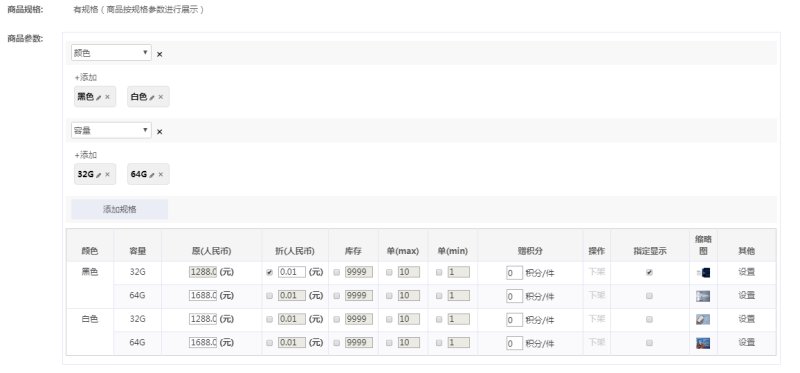Uncheck discount price checkbox for 黑色 32G
800x373 pixels.
pos(269,272)
